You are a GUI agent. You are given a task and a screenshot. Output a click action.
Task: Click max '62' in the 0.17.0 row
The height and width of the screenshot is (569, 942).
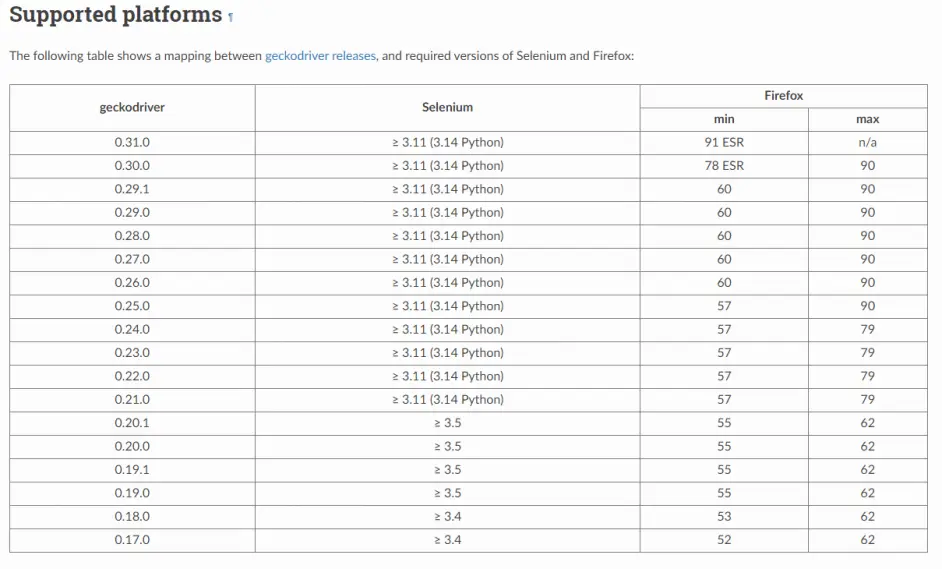[868, 541]
